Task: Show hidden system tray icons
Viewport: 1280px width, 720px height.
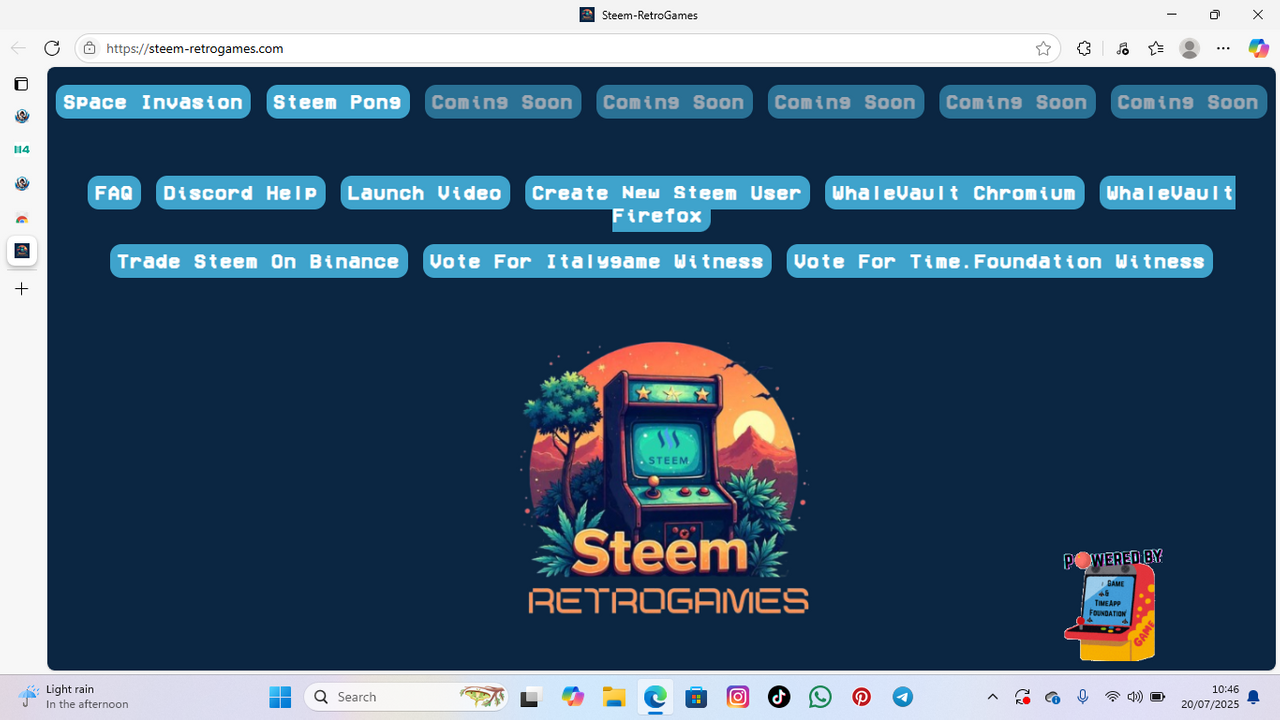Action: (x=992, y=697)
